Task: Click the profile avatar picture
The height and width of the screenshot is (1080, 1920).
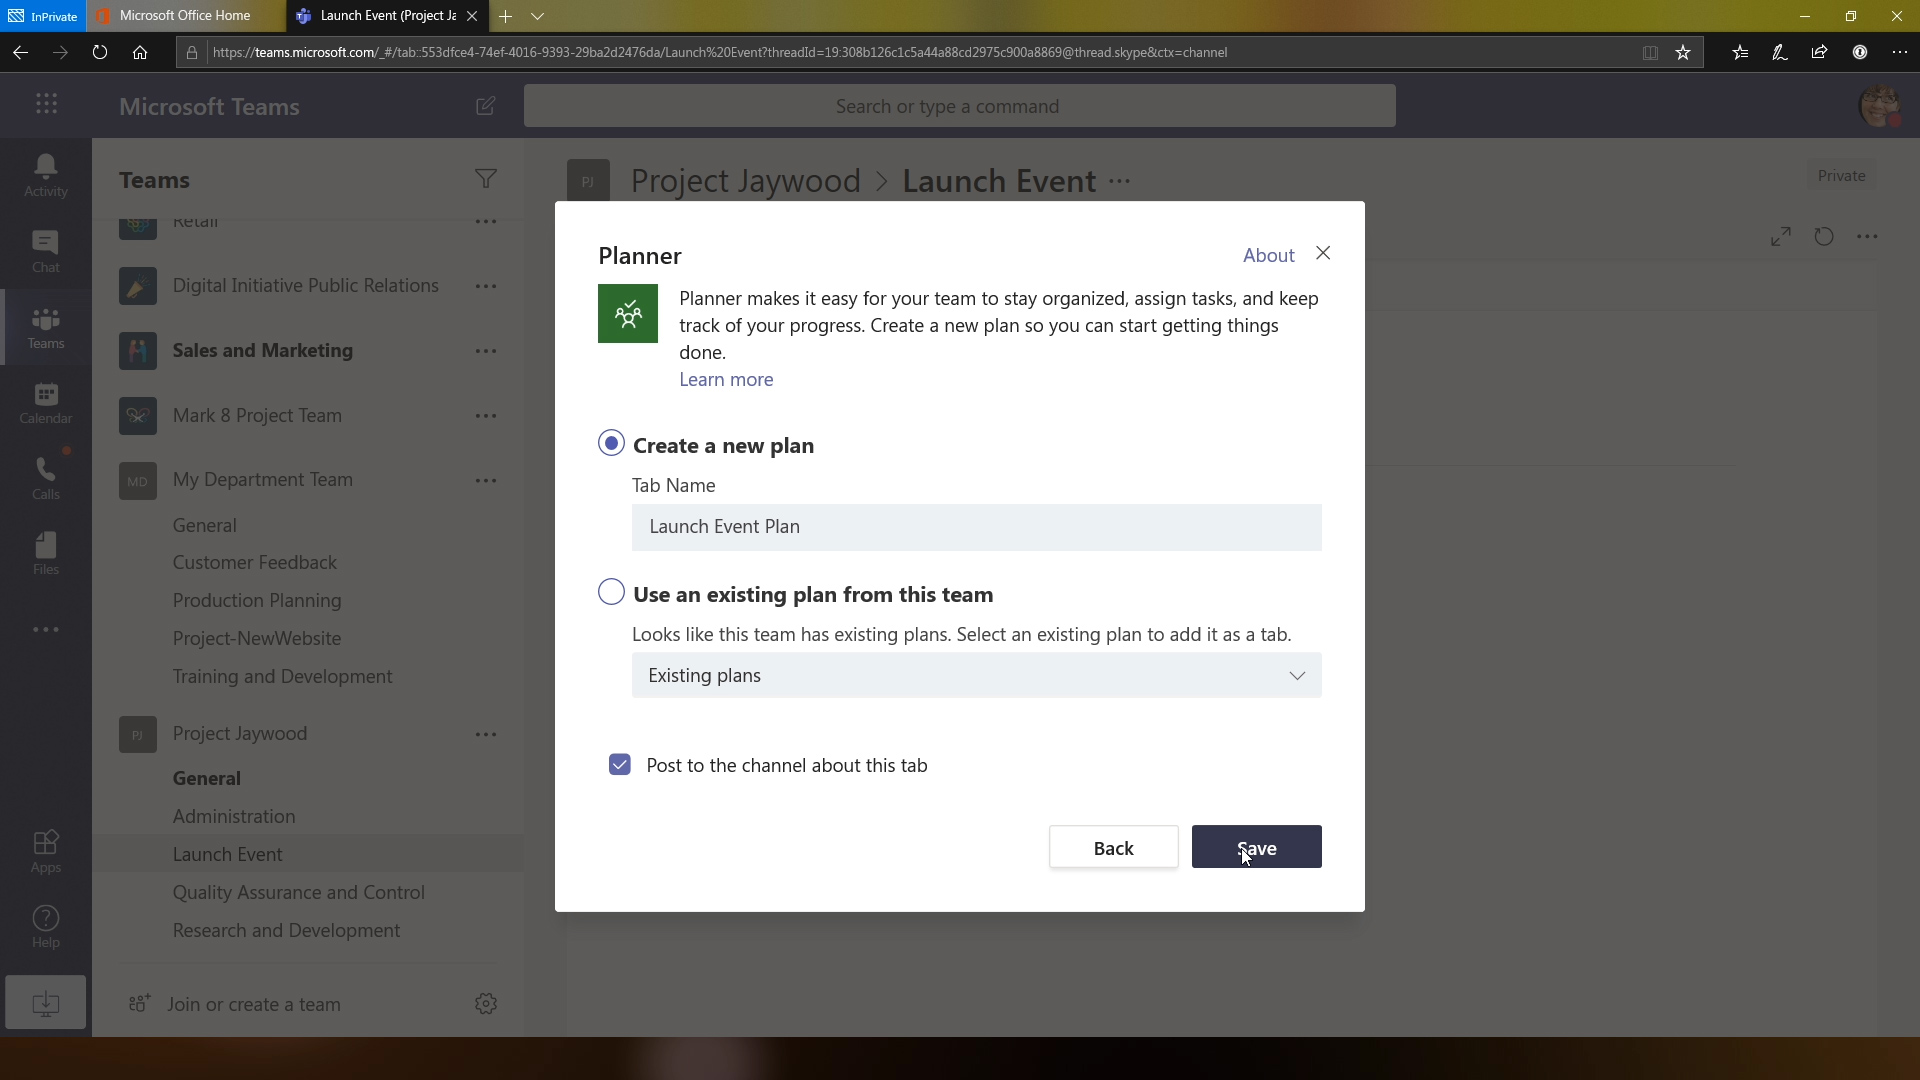Action: click(x=1879, y=106)
